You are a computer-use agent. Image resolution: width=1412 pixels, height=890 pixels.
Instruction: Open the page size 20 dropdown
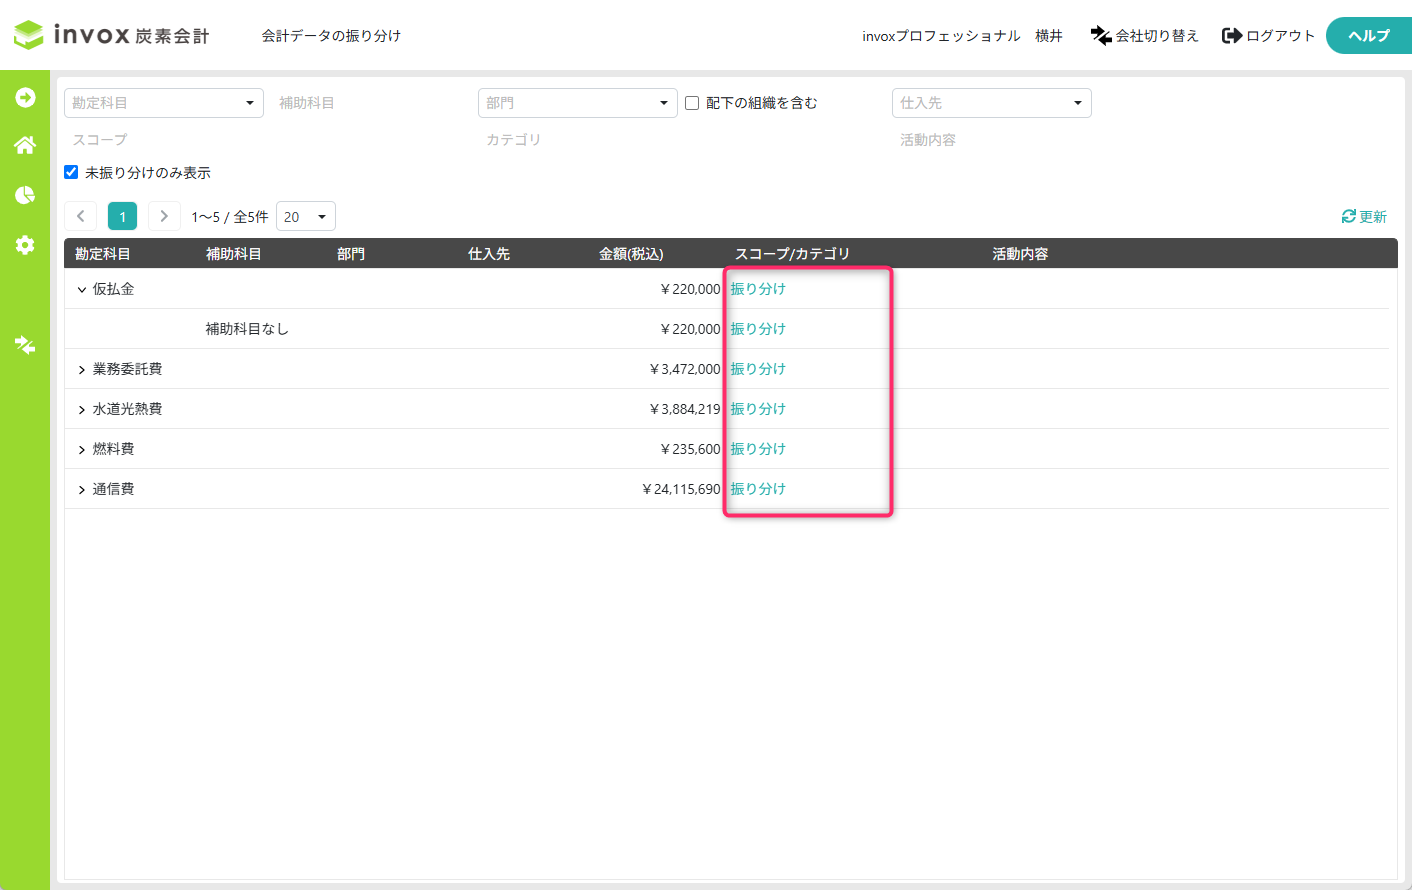[306, 216]
